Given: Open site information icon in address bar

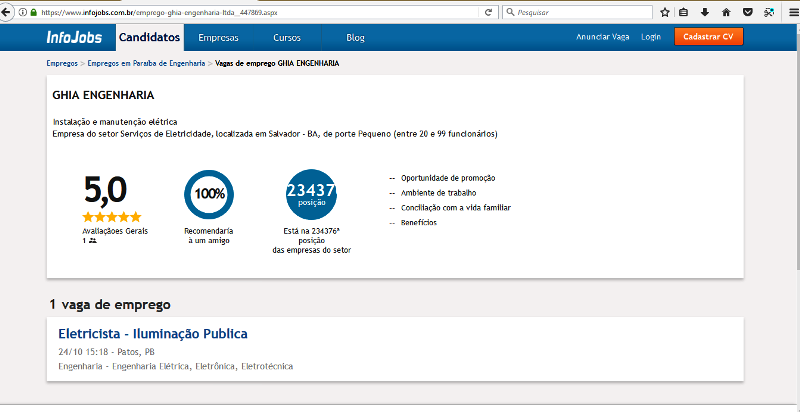Looking at the screenshot, I should point(22,12).
